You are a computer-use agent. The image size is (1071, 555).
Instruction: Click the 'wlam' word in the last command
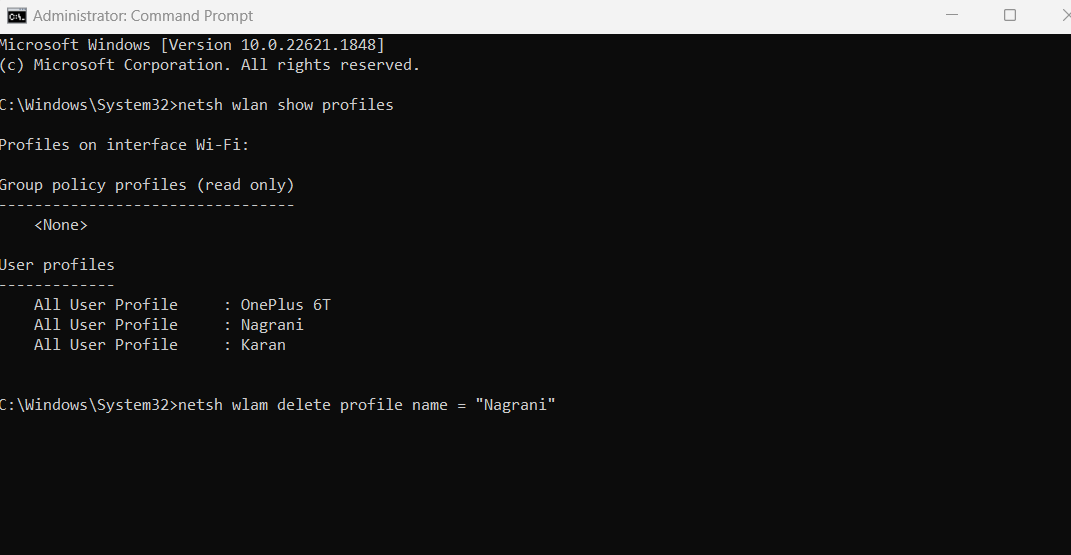click(250, 405)
